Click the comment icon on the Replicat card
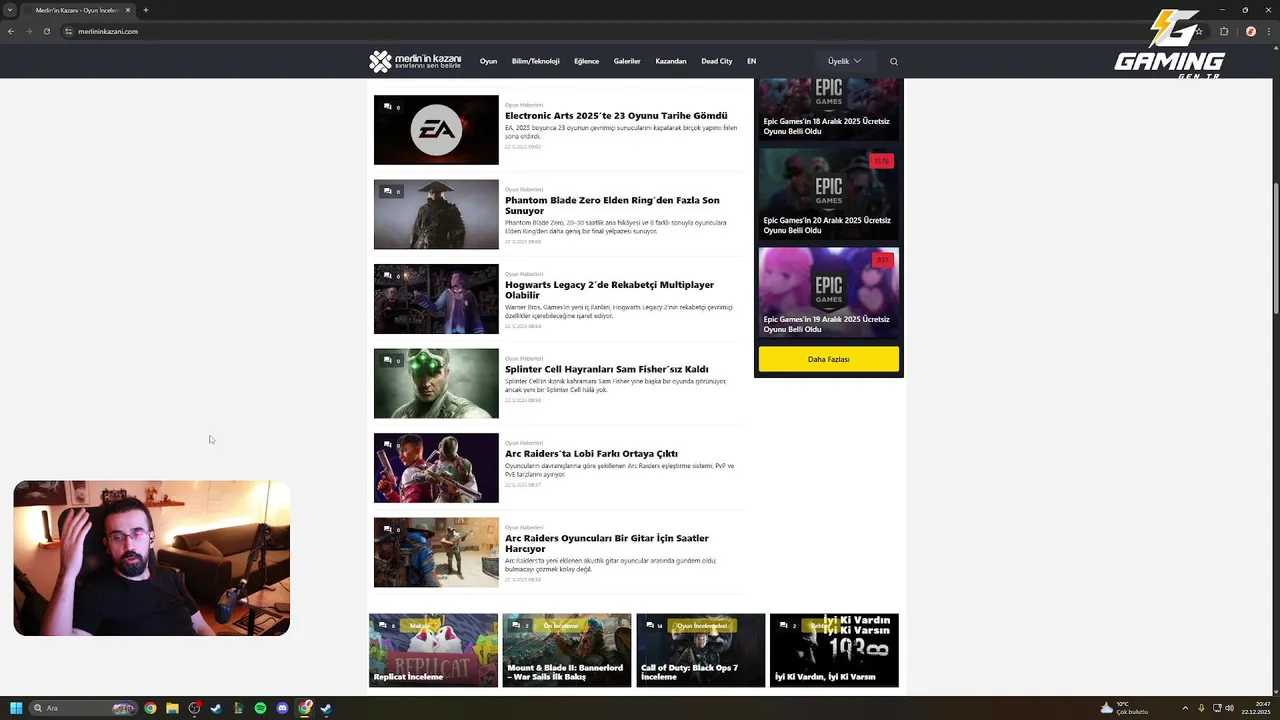Screen dimensions: 1280x720 point(382,625)
